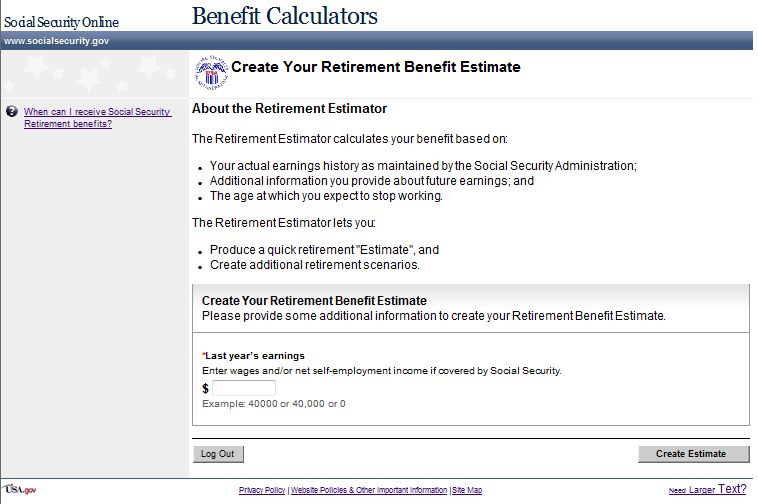Click the dollar sign beside earnings field

tap(206, 388)
